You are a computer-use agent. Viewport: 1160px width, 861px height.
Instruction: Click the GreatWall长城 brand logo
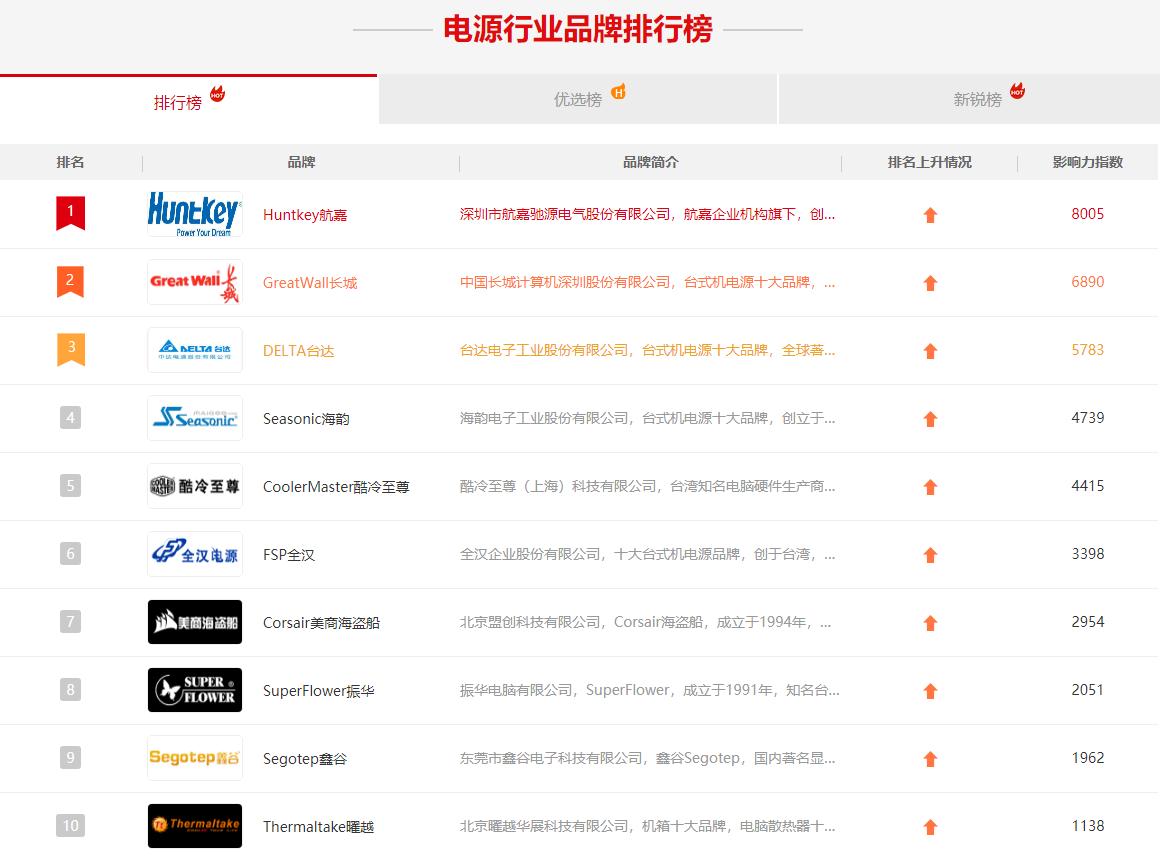click(194, 282)
